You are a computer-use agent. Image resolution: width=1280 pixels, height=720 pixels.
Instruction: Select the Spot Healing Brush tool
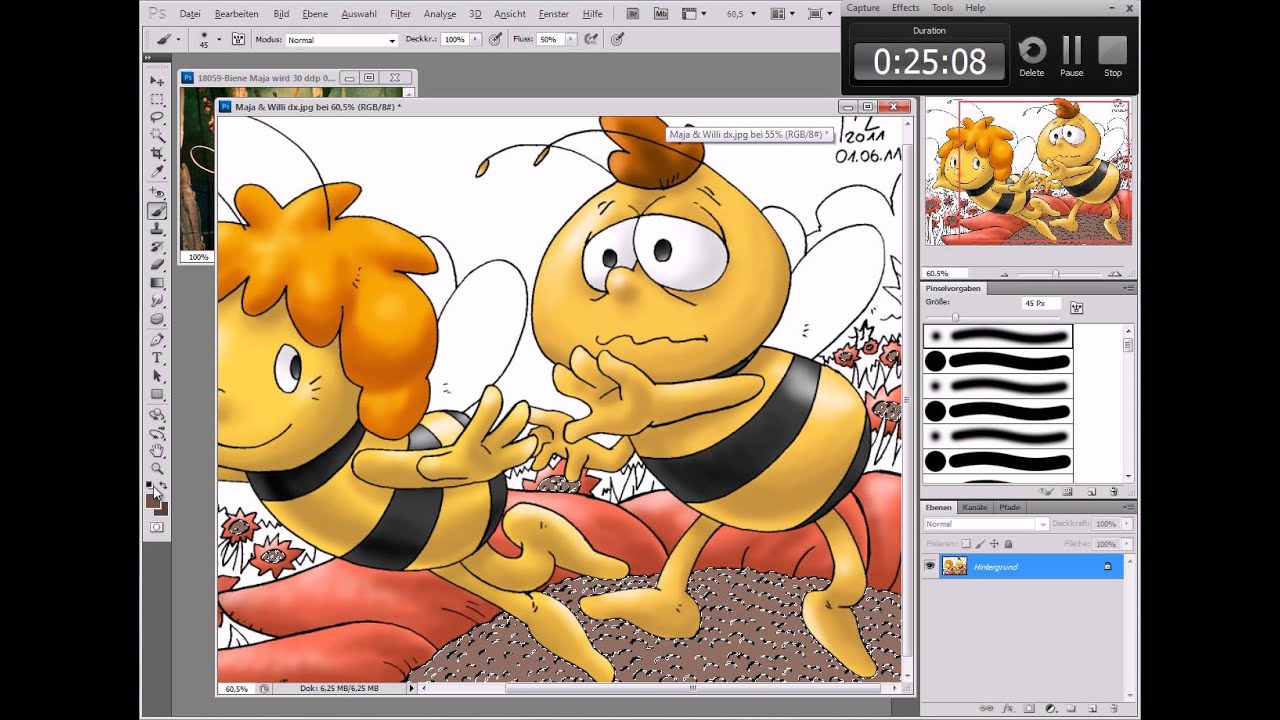[x=157, y=192]
